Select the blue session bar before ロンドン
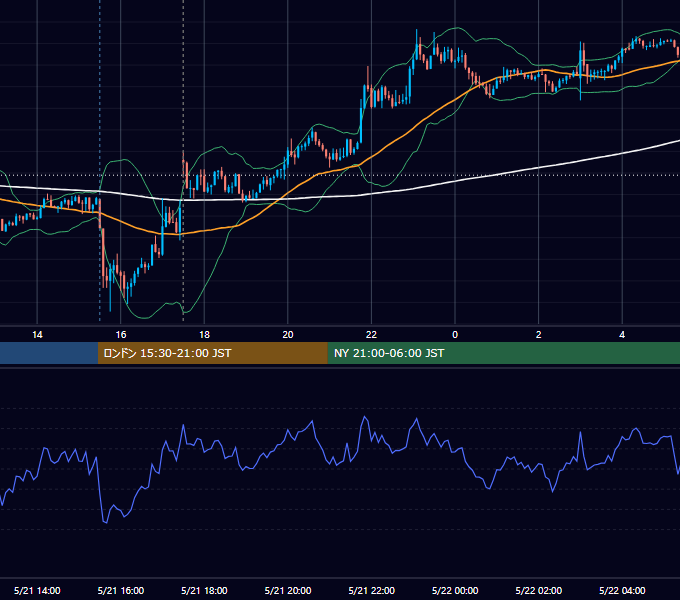This screenshot has height=600, width=680. coord(49,353)
